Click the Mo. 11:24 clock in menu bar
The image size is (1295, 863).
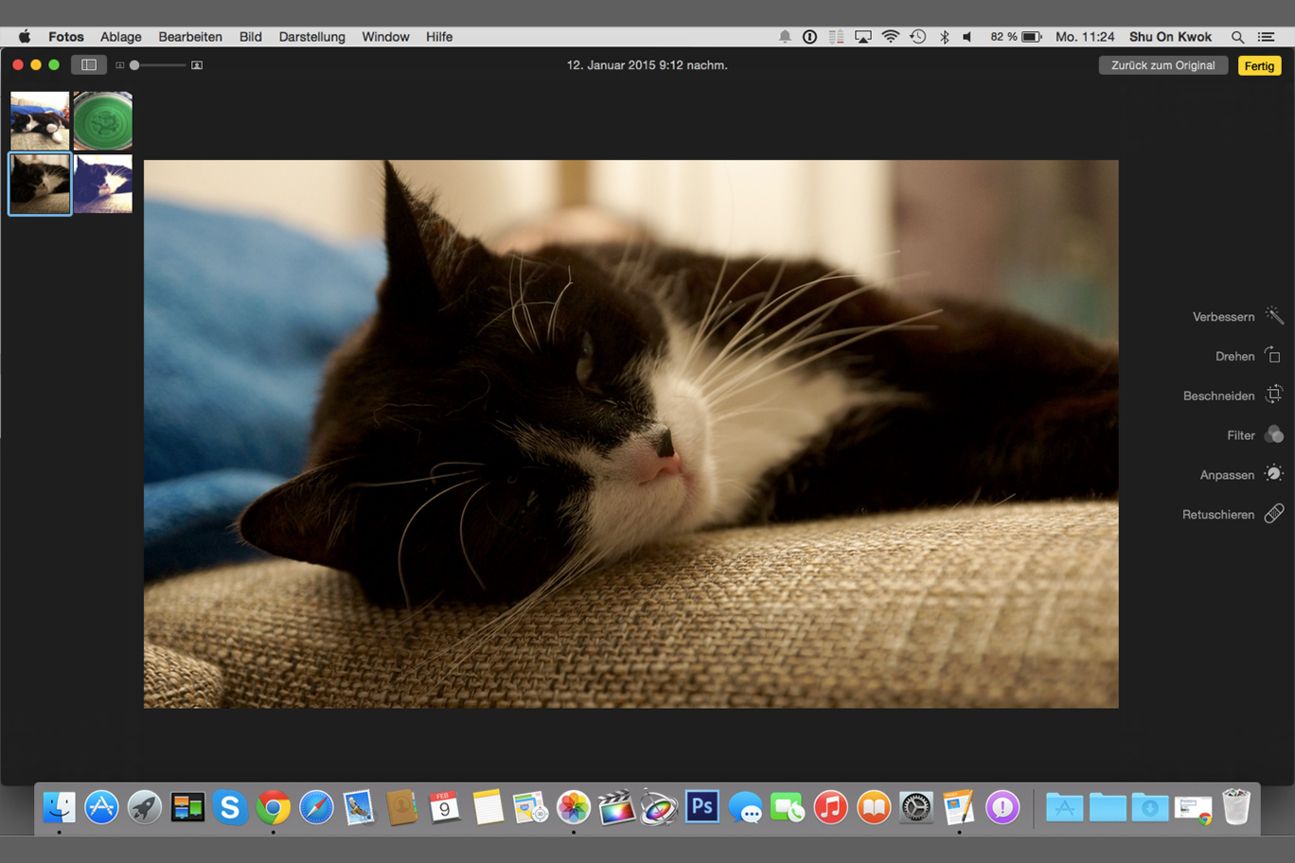click(1085, 37)
